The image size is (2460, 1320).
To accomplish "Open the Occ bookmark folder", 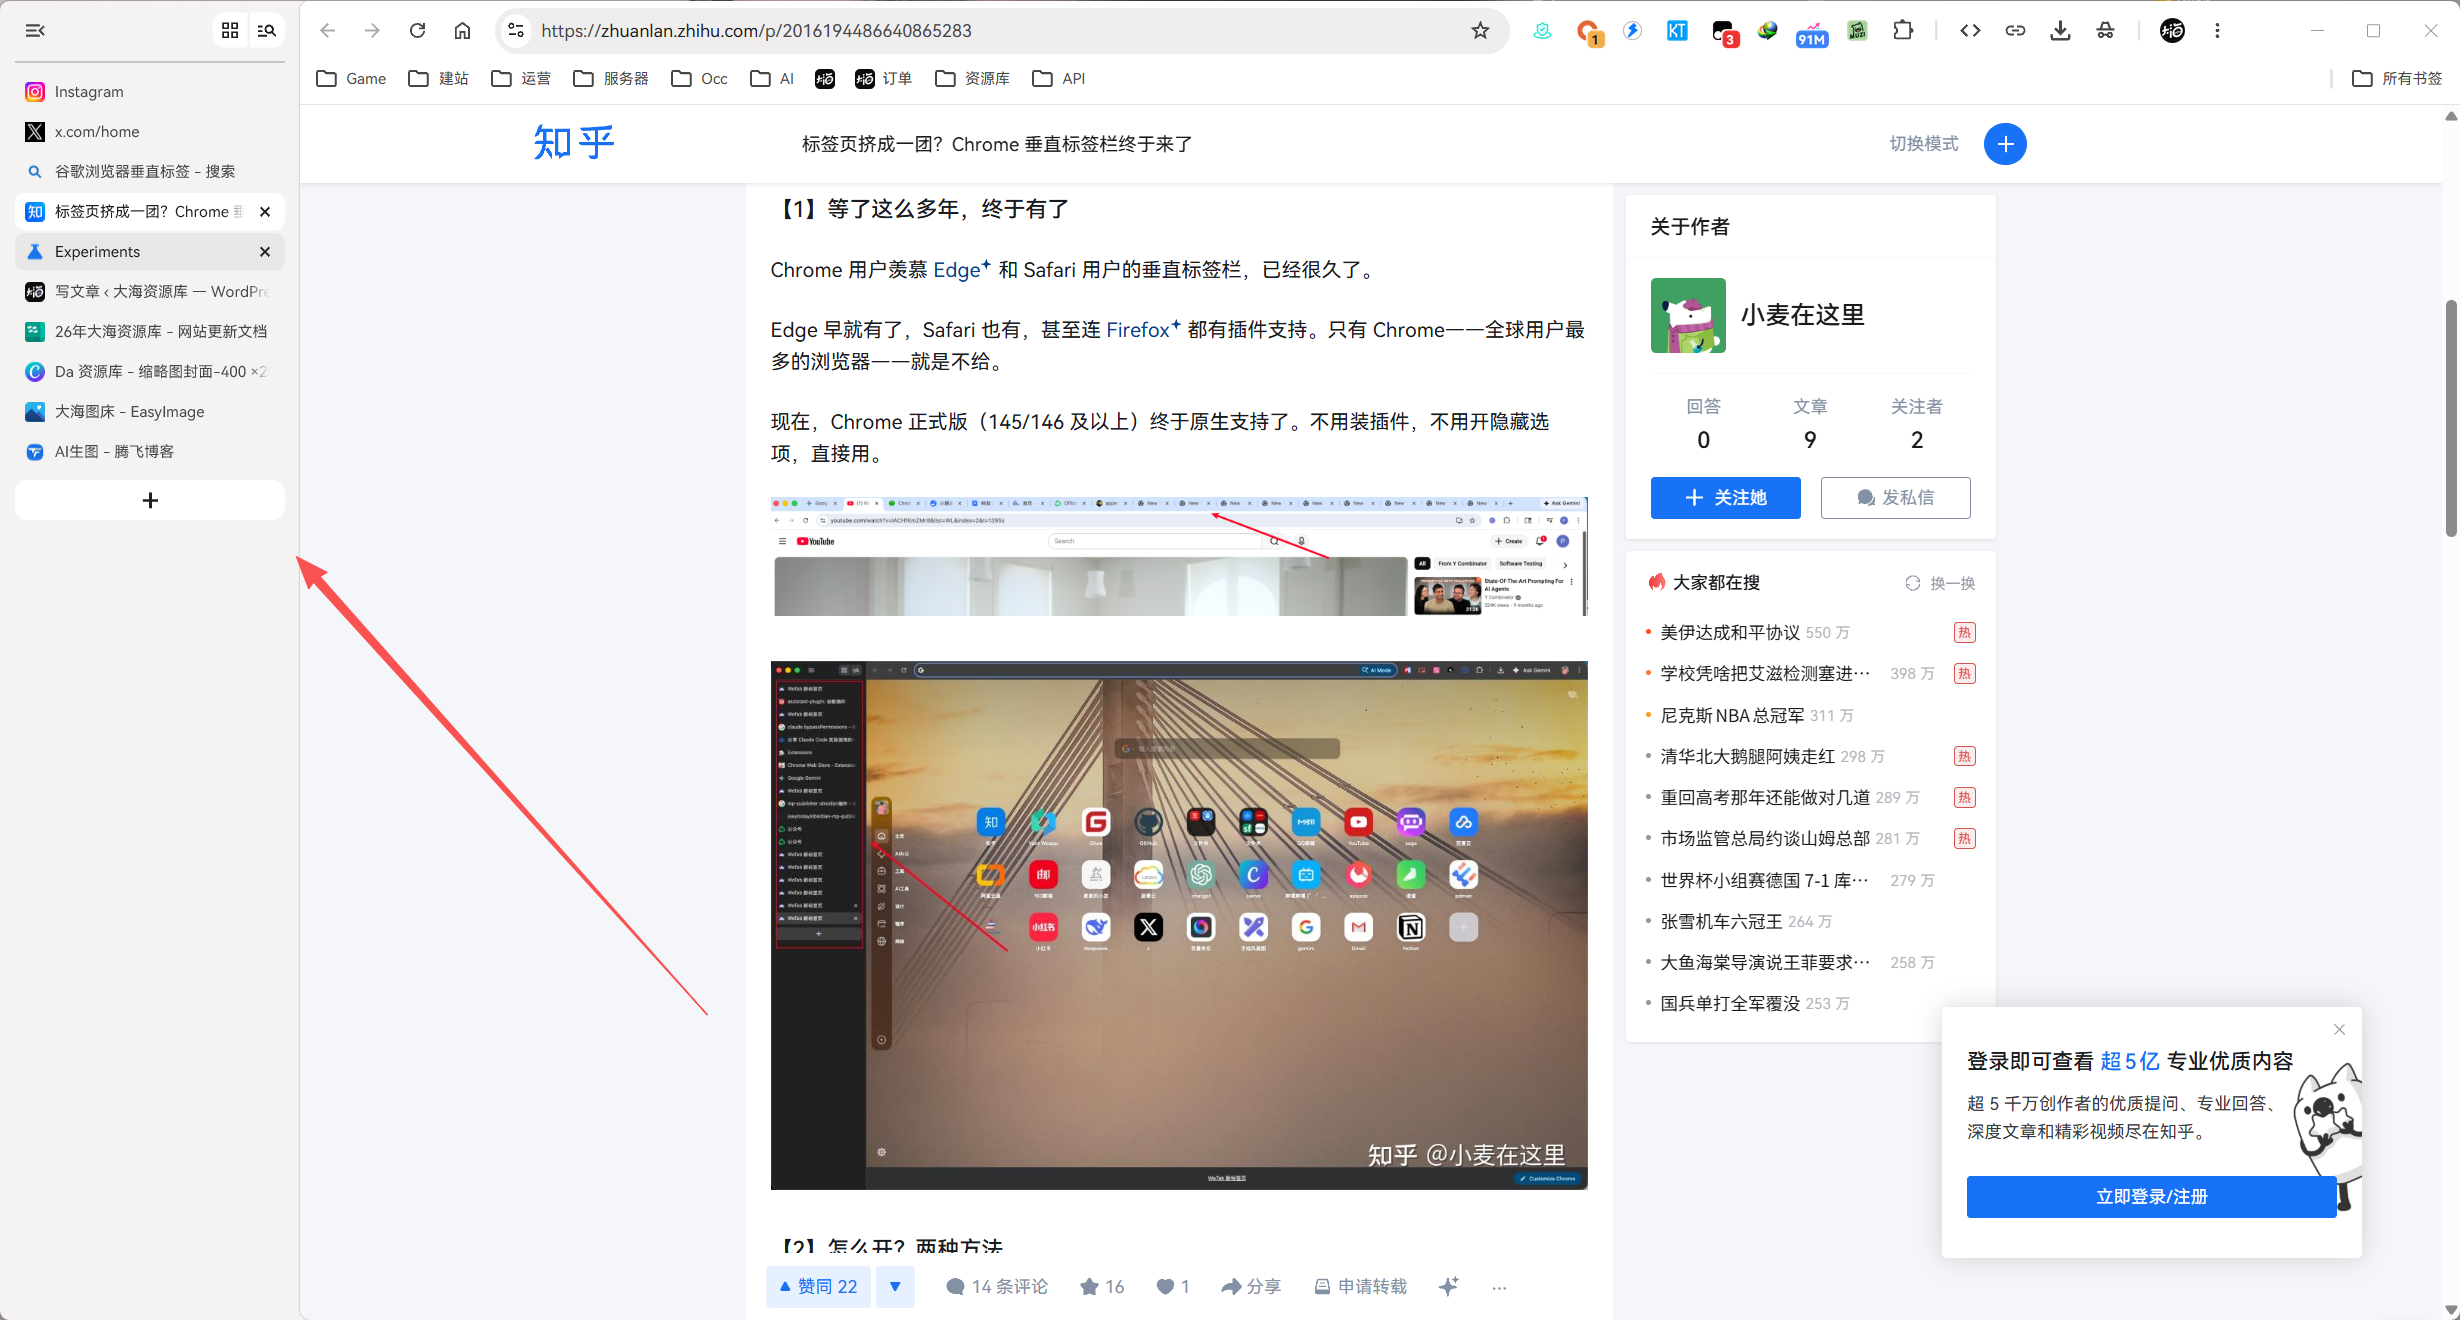I will click(x=699, y=79).
